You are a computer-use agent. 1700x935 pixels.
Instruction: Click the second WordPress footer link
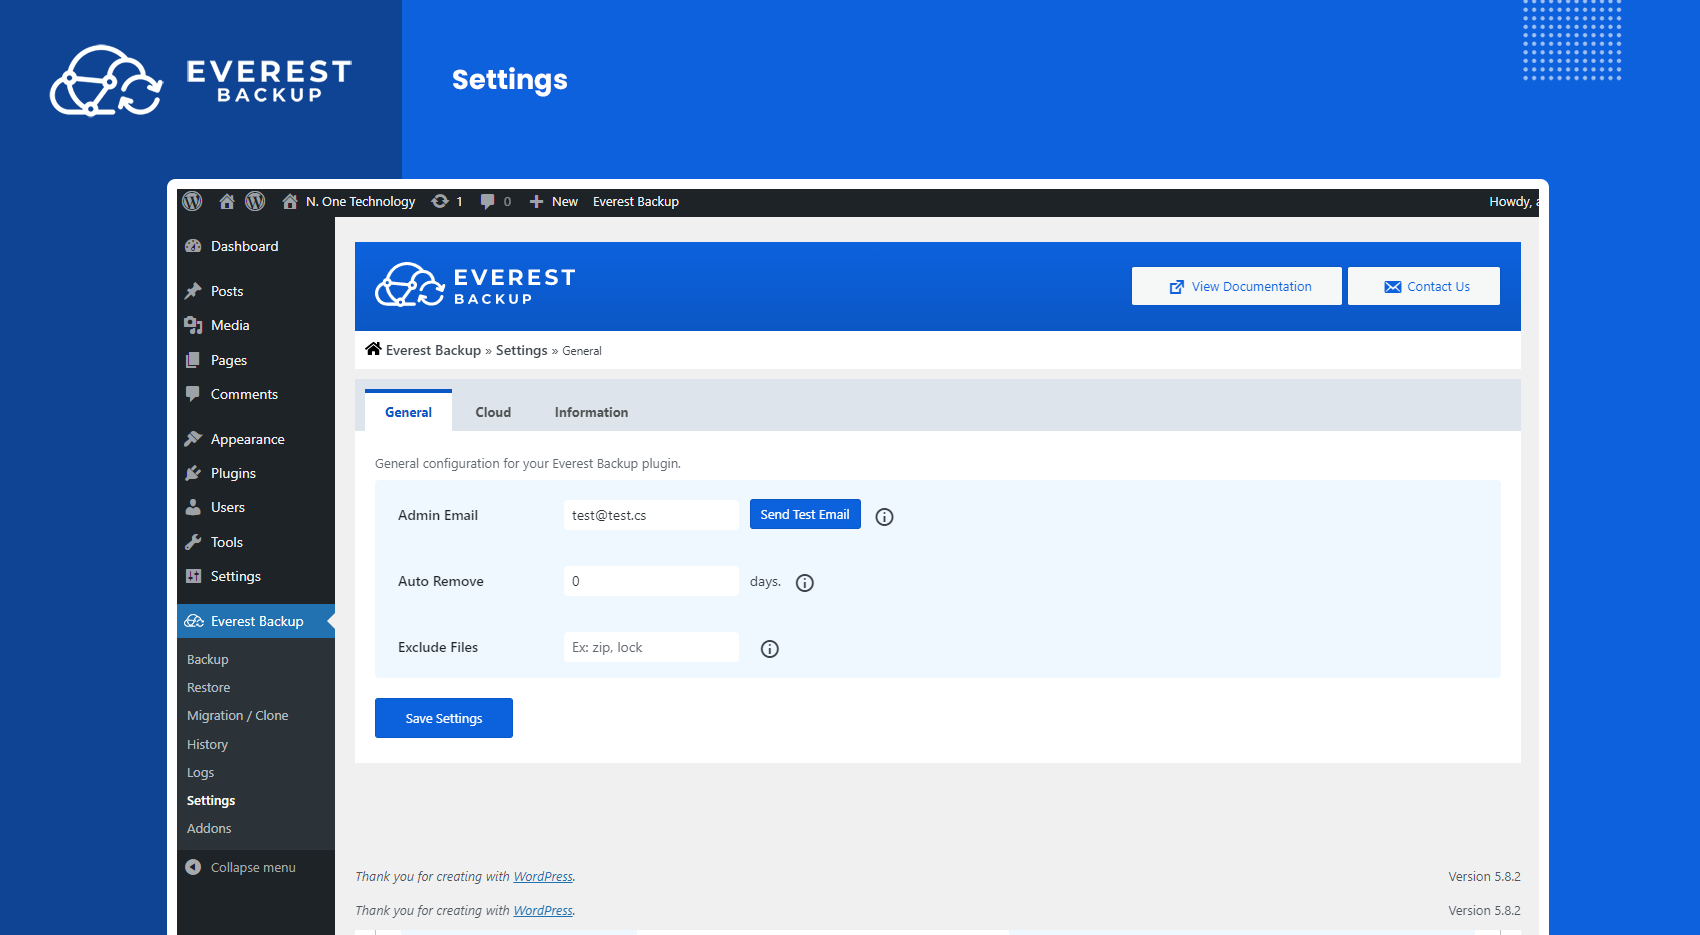[x=543, y=910]
